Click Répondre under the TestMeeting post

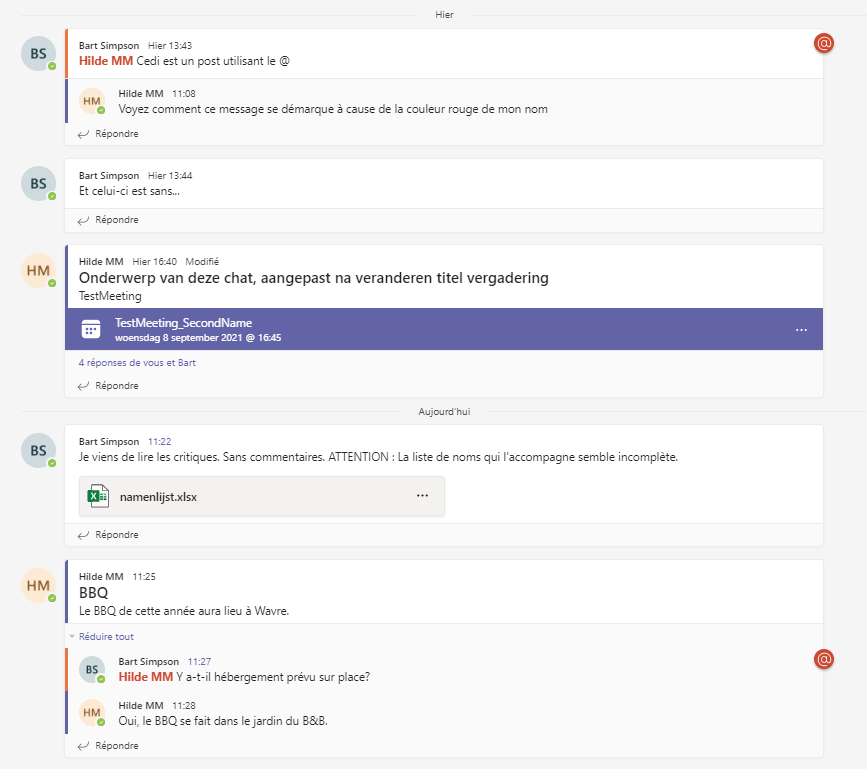click(108, 386)
